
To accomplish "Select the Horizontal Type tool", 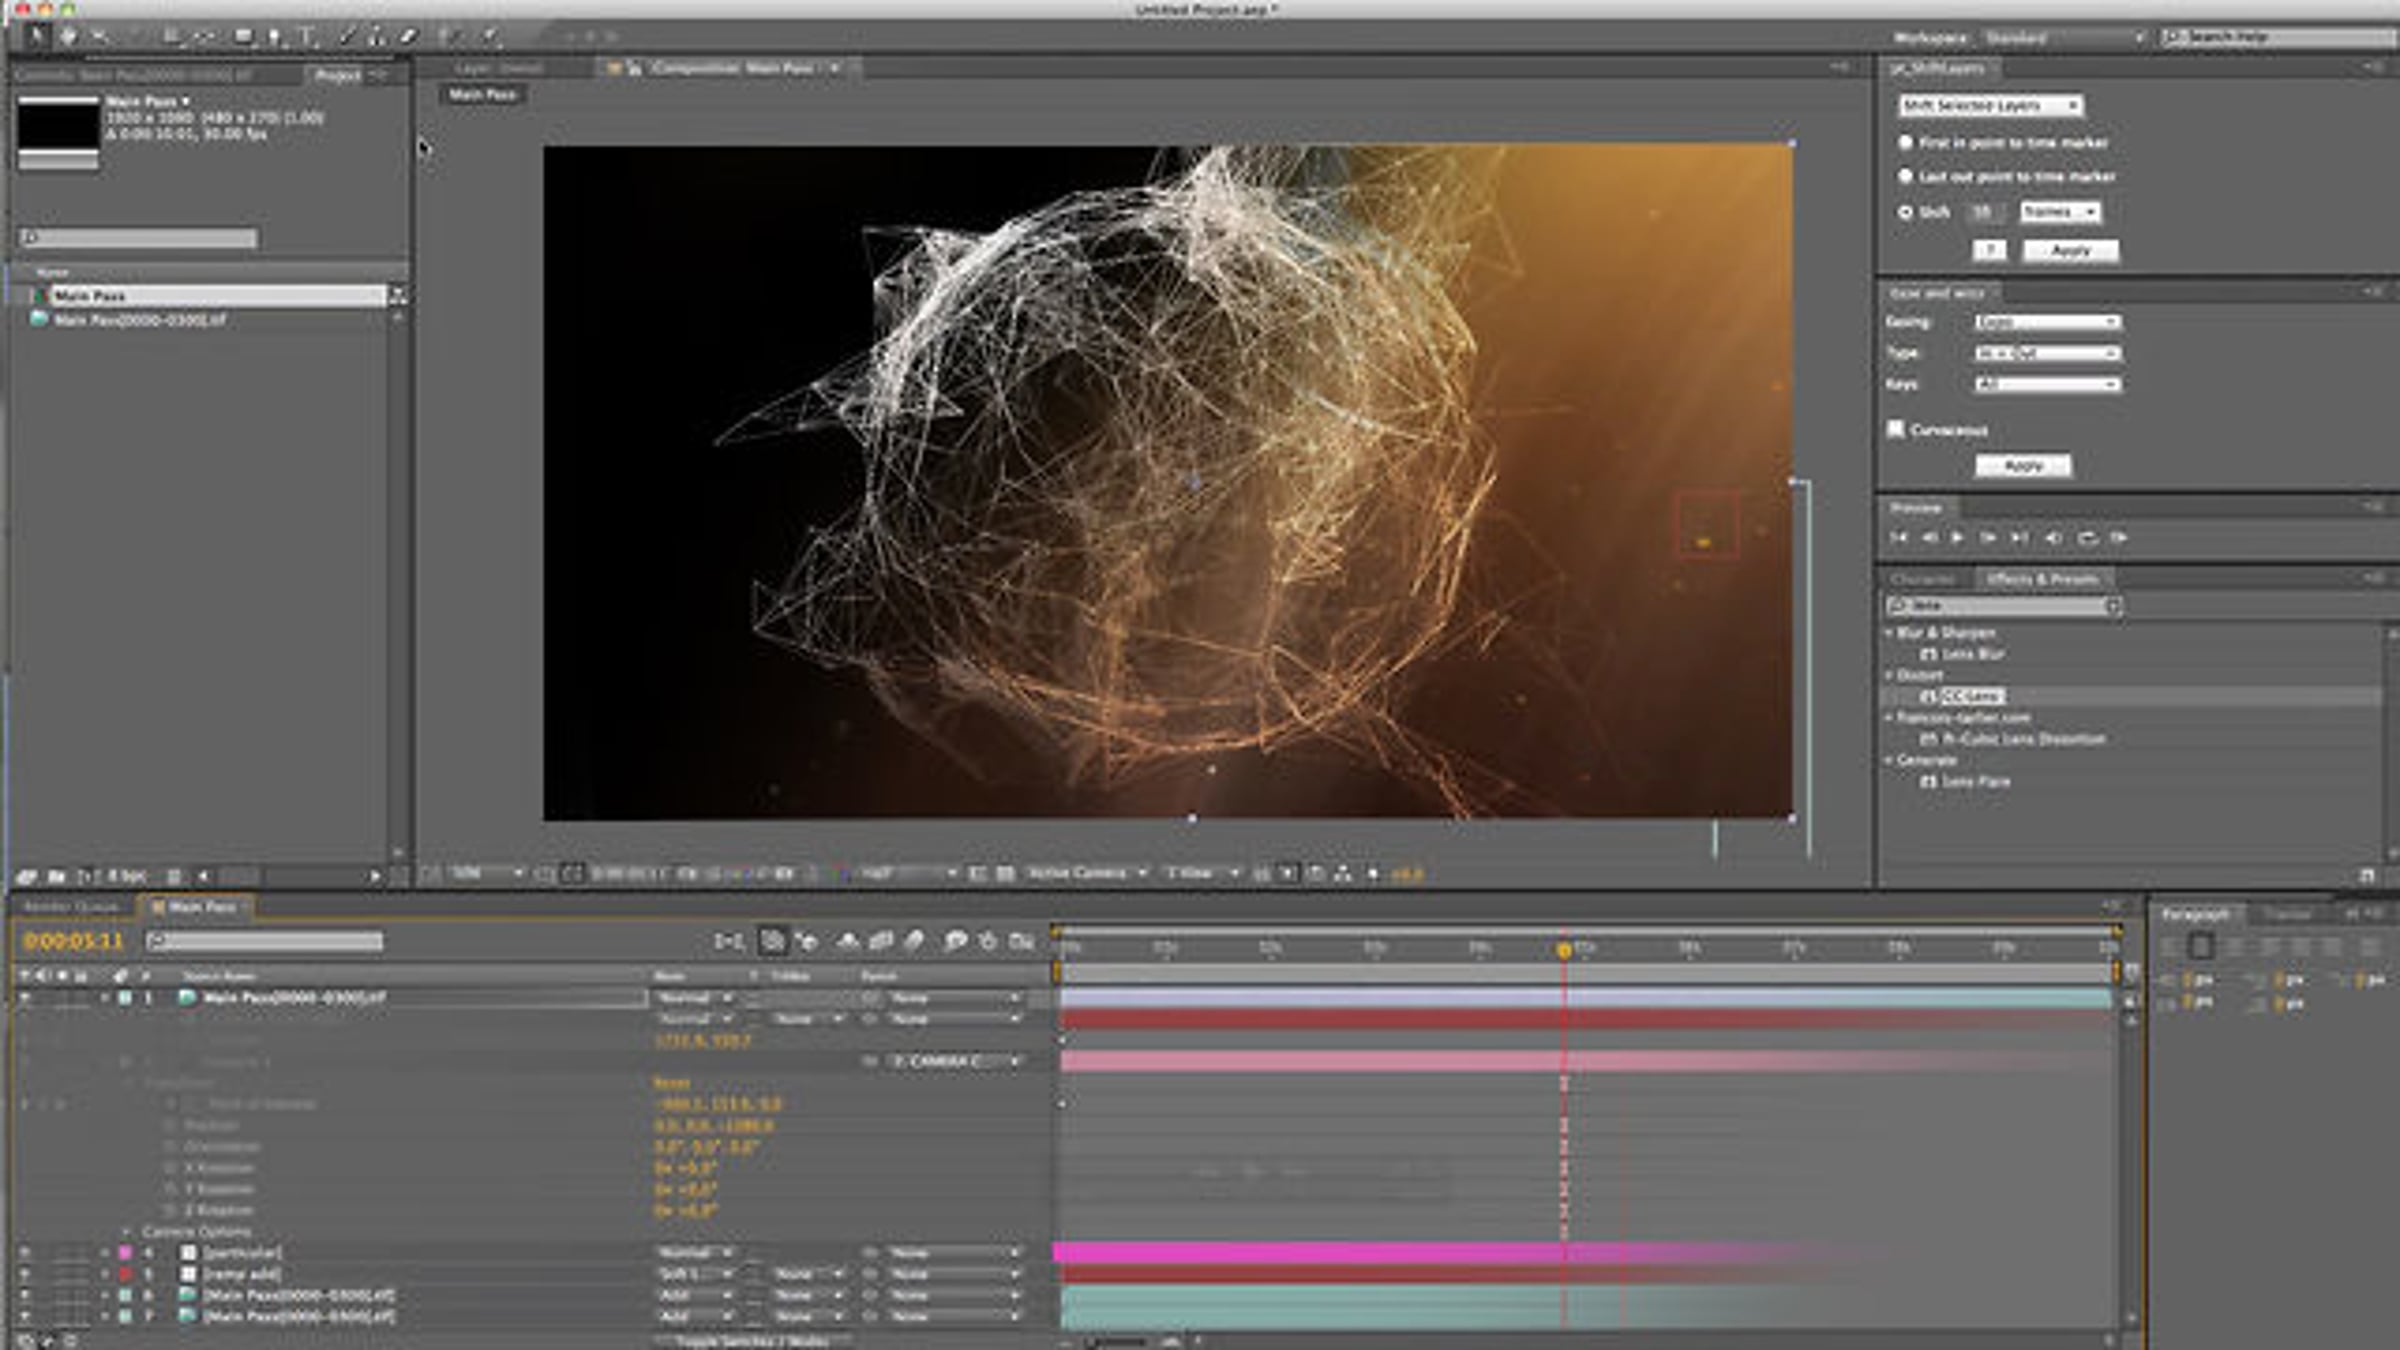I will pos(308,37).
